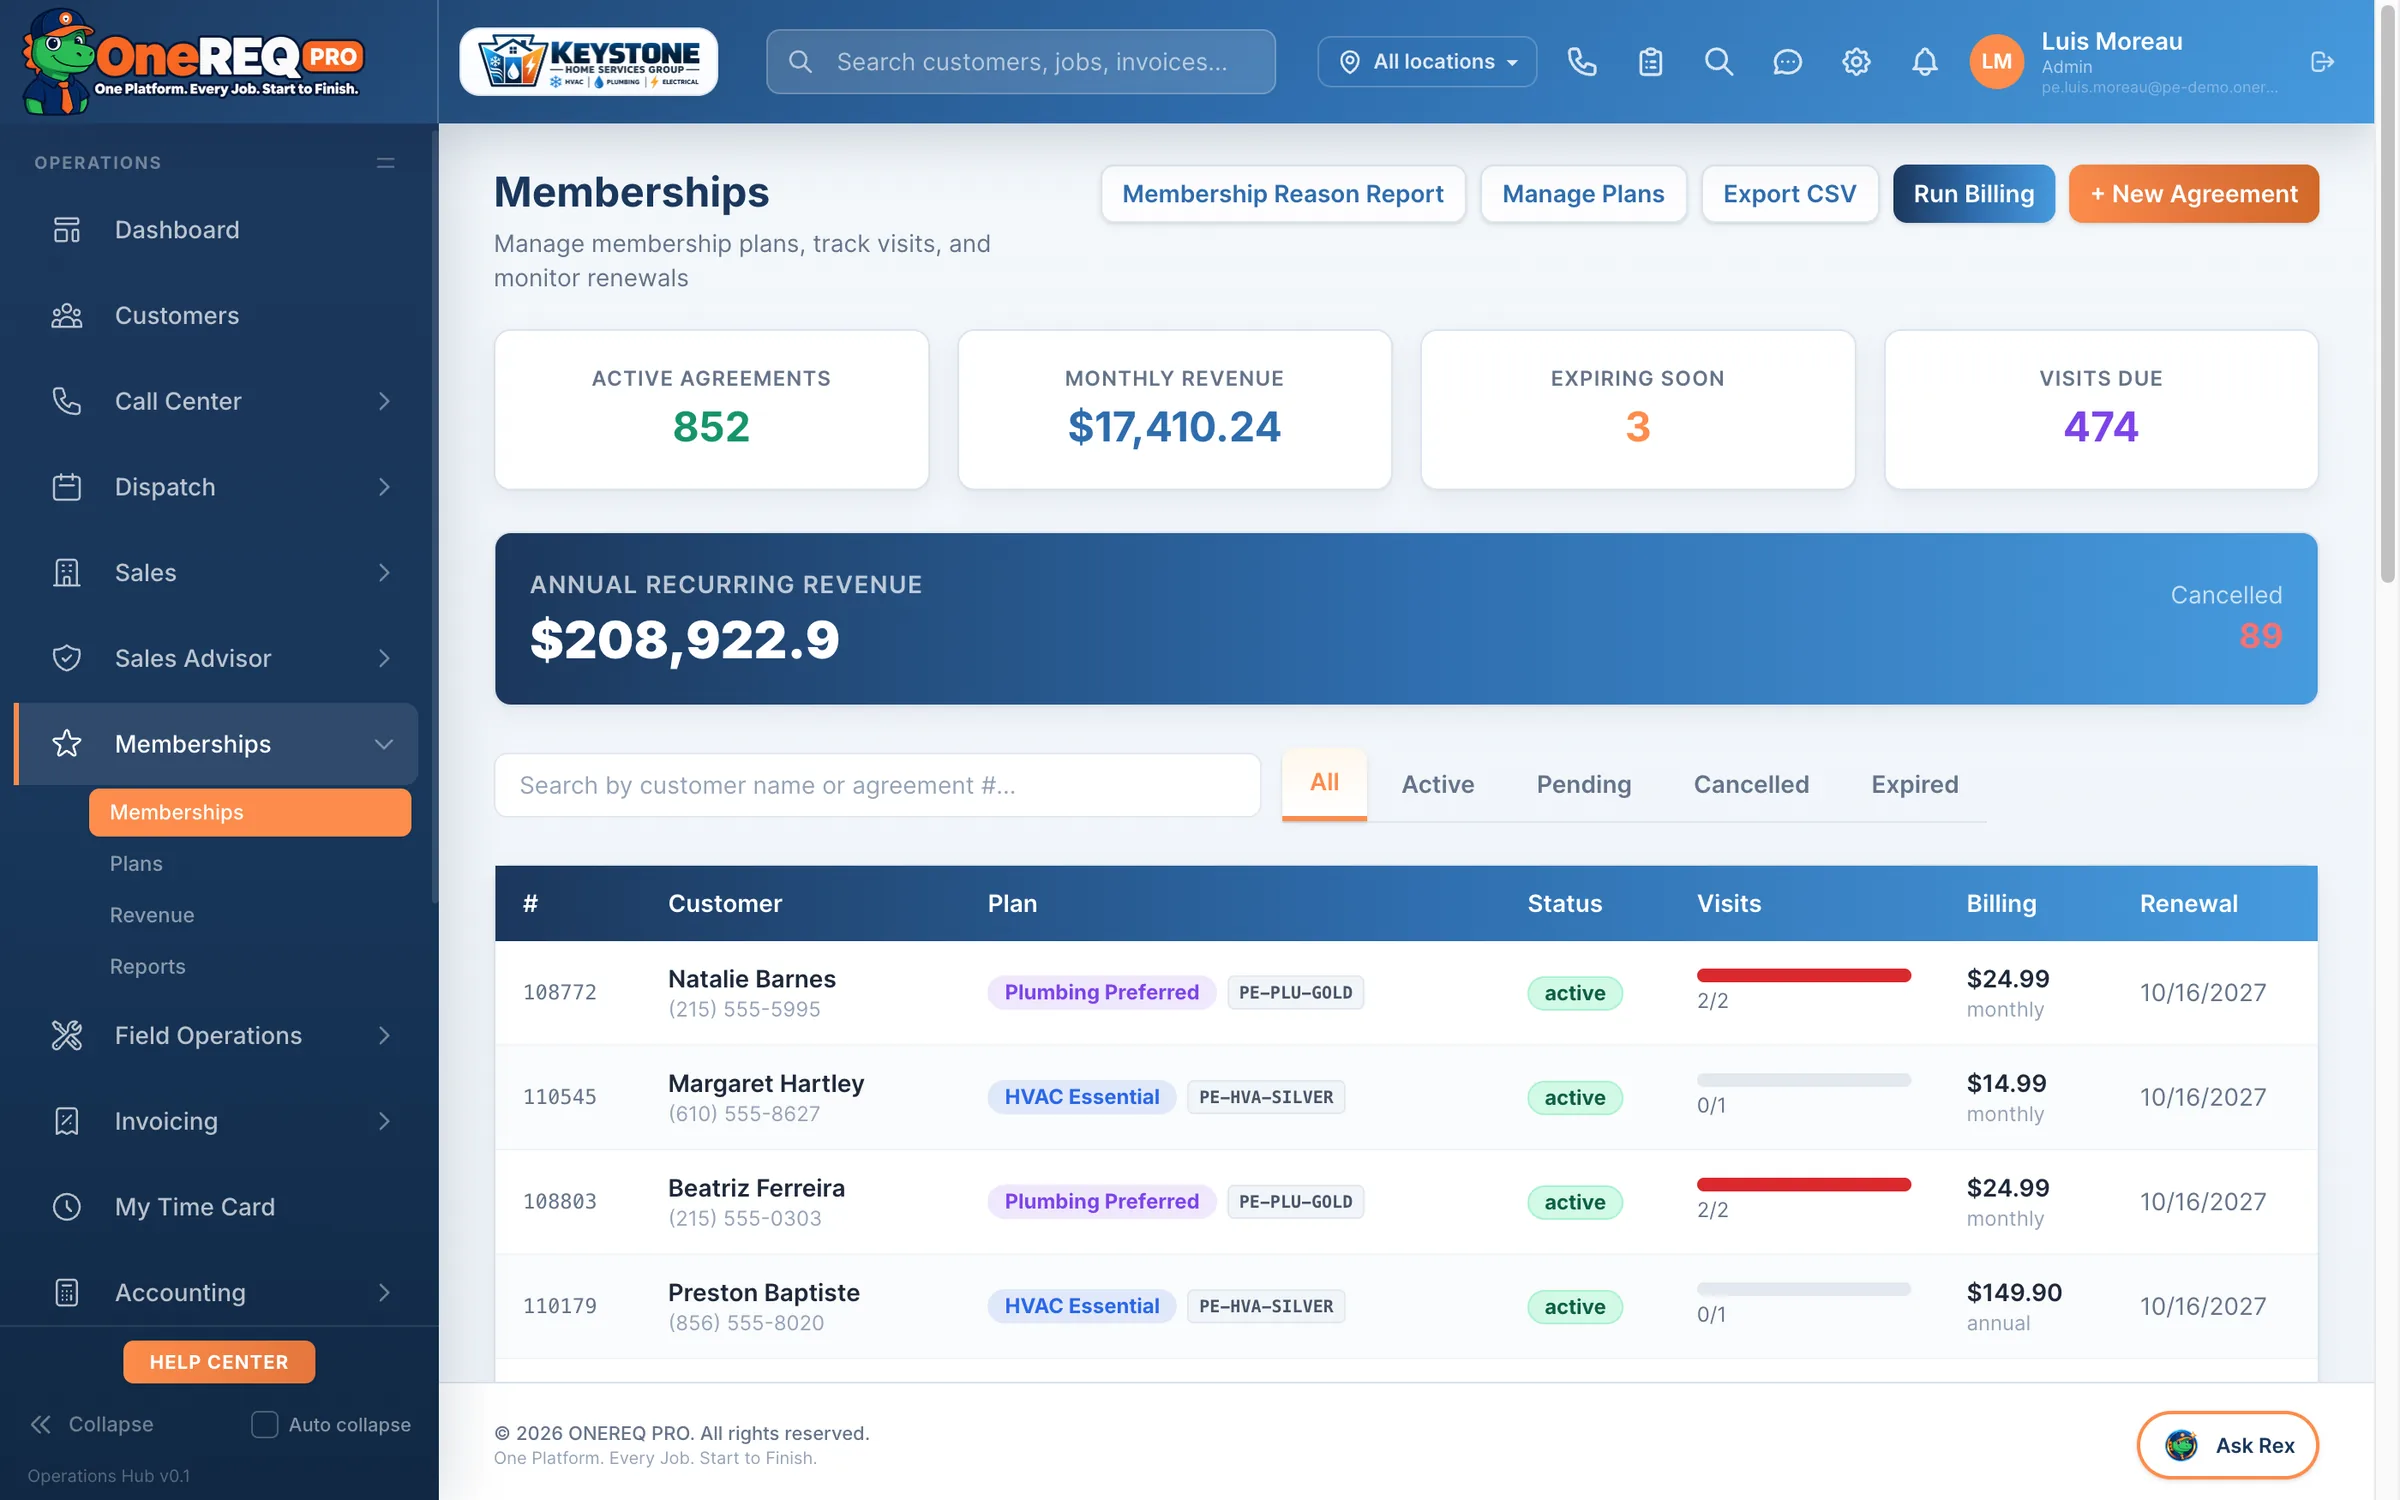Switch to the Expired tab
The image size is (2400, 1500).
1915,785
